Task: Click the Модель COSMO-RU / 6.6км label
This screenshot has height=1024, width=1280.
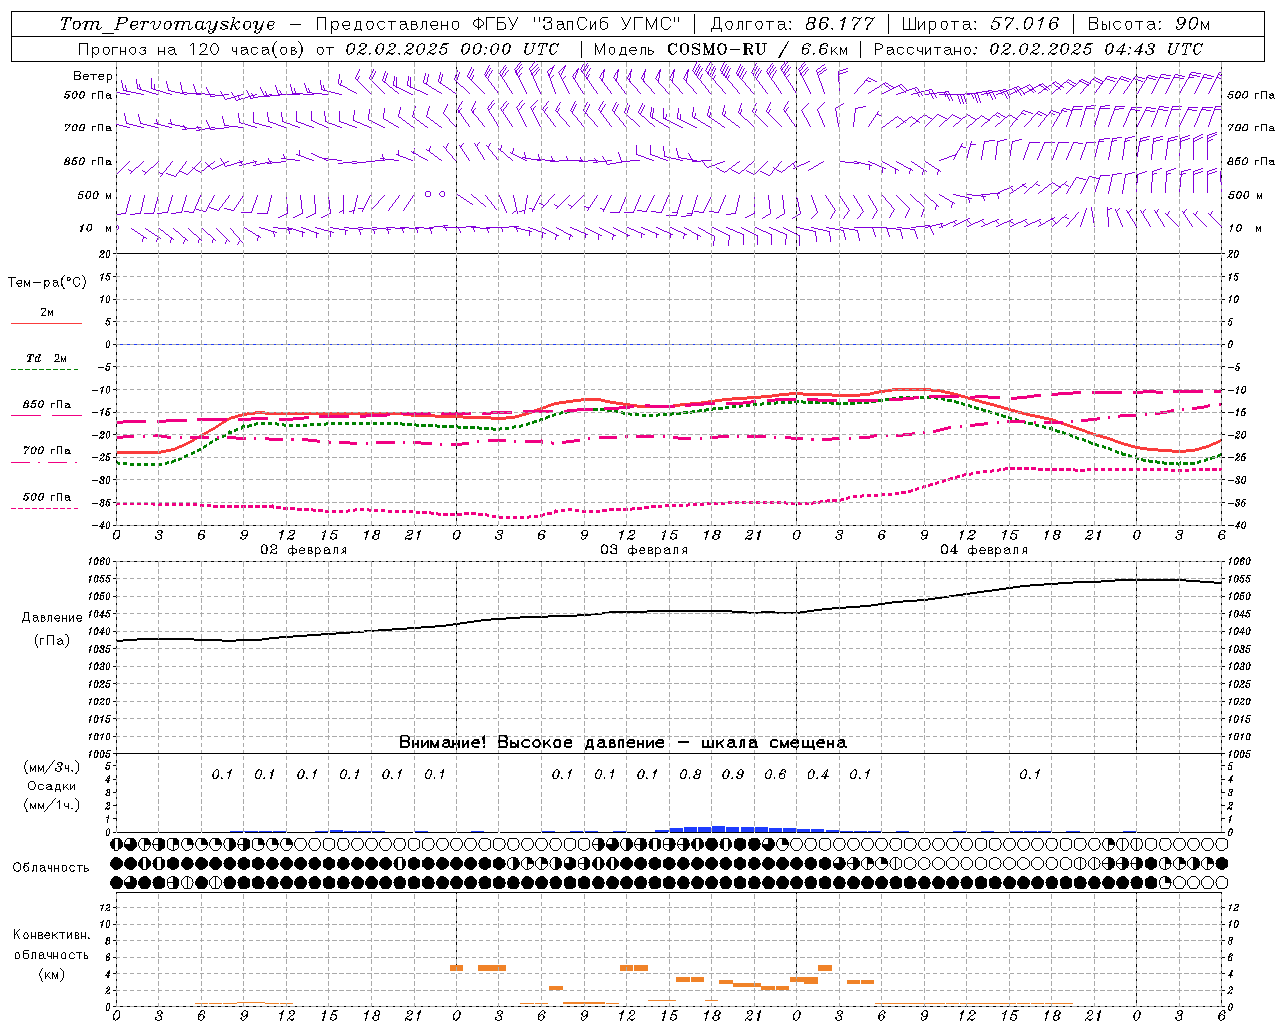Action: 721,49
